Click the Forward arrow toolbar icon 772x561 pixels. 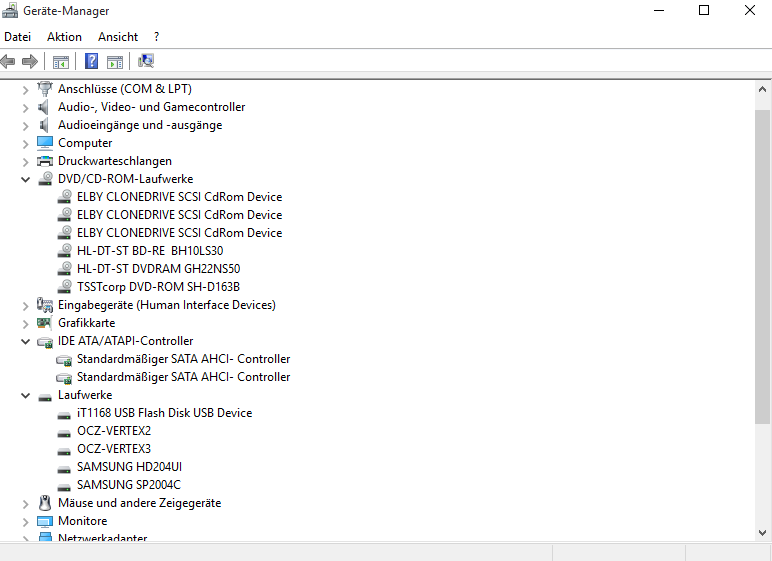click(x=30, y=62)
